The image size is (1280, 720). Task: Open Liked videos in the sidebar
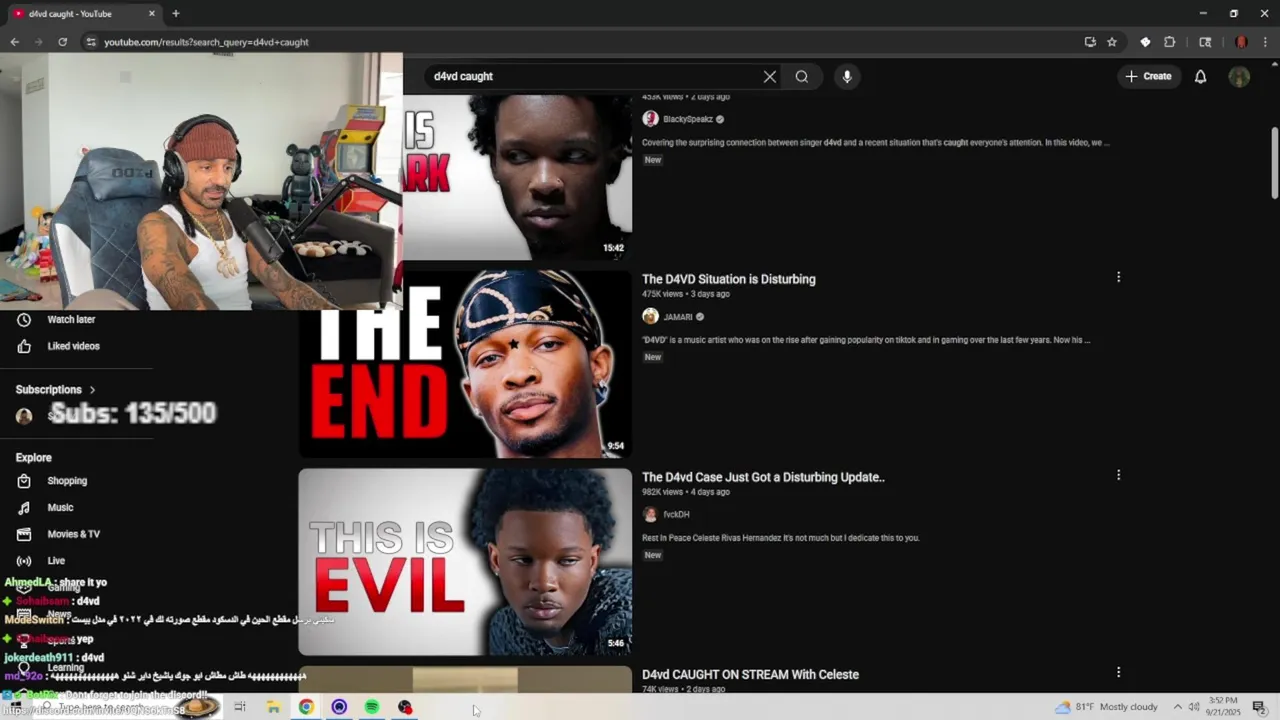[73, 346]
